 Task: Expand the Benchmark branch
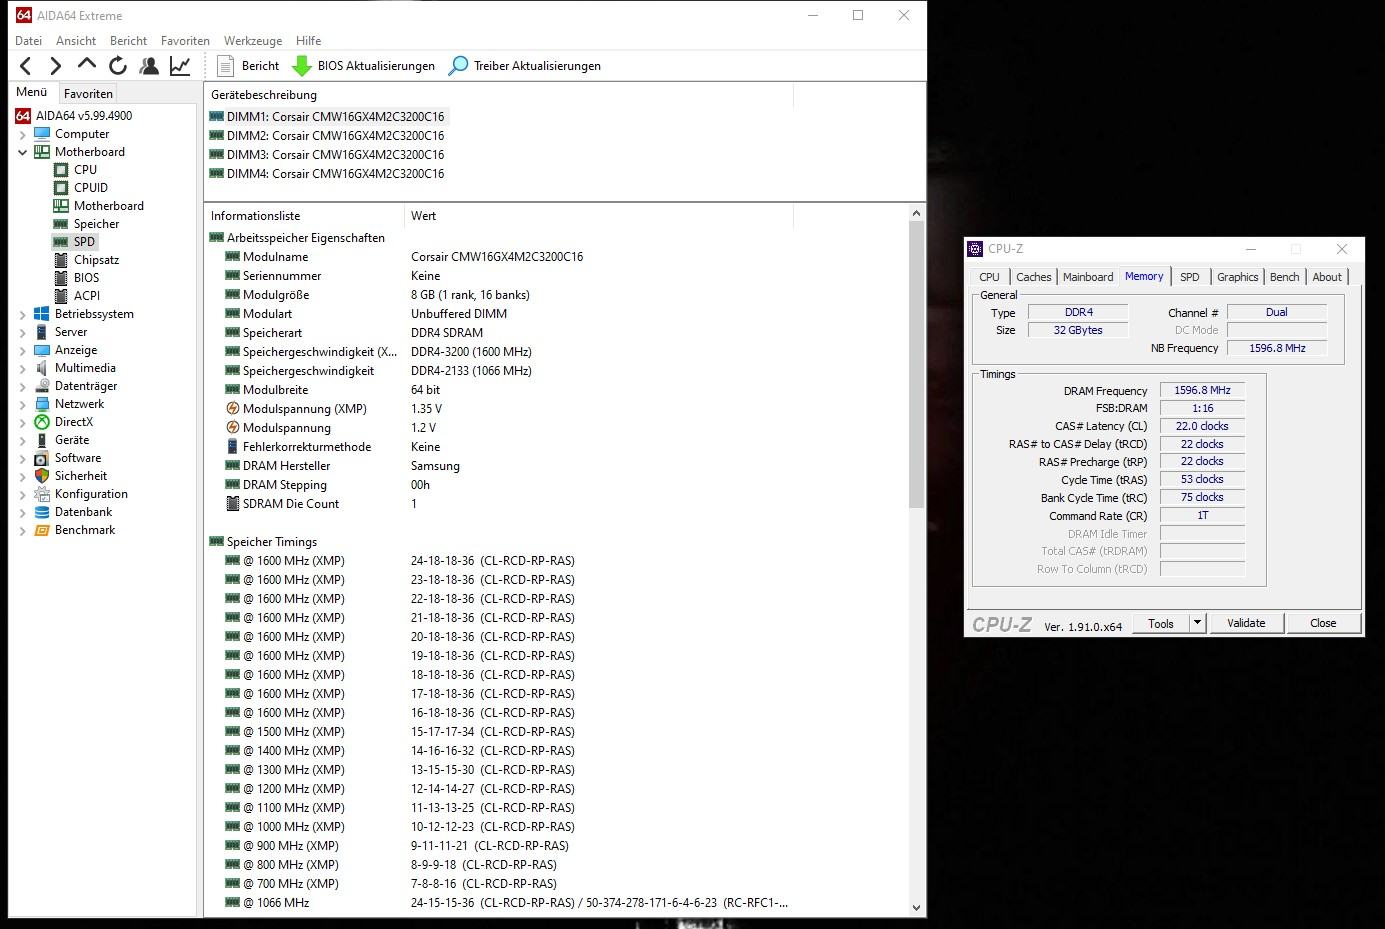23,530
